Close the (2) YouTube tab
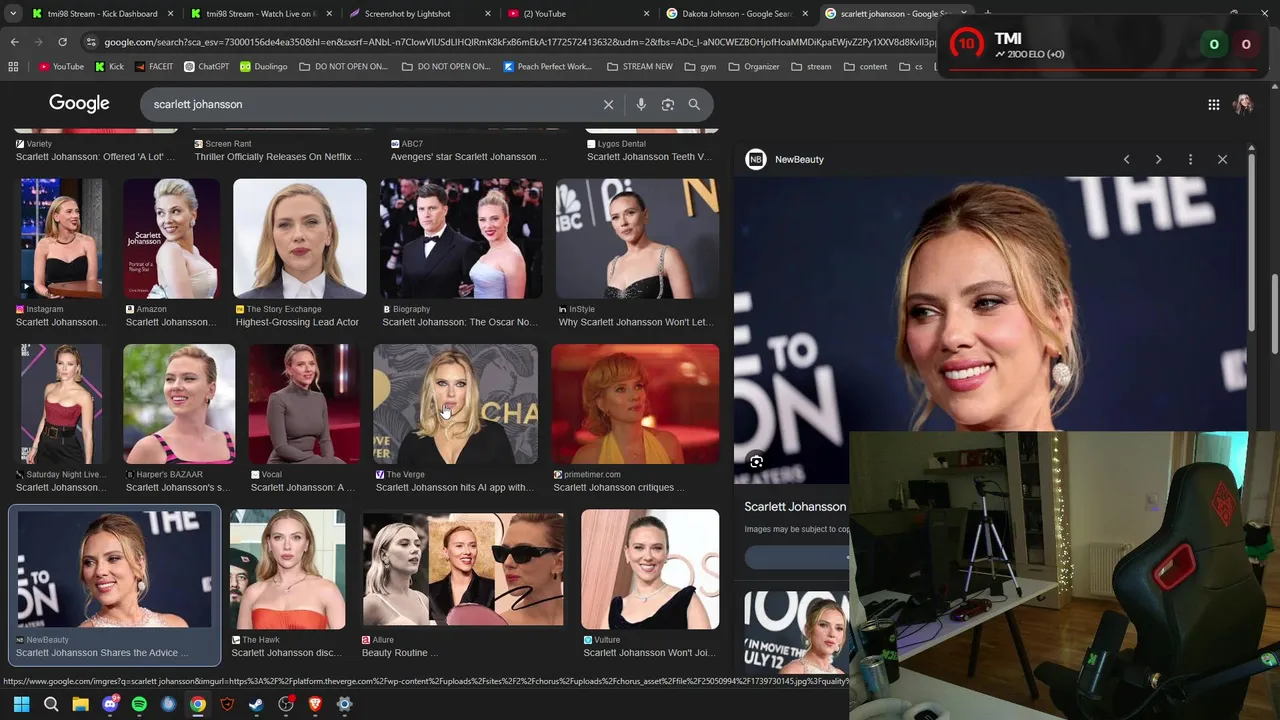This screenshot has height=720, width=1280. coord(646,14)
